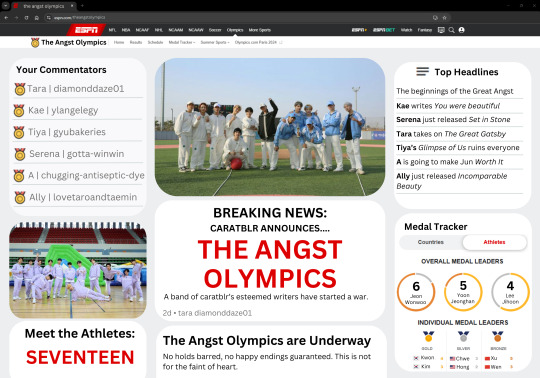This screenshot has height=378, width=540.
Task: Open the NFL menu item
Action: tap(112, 30)
